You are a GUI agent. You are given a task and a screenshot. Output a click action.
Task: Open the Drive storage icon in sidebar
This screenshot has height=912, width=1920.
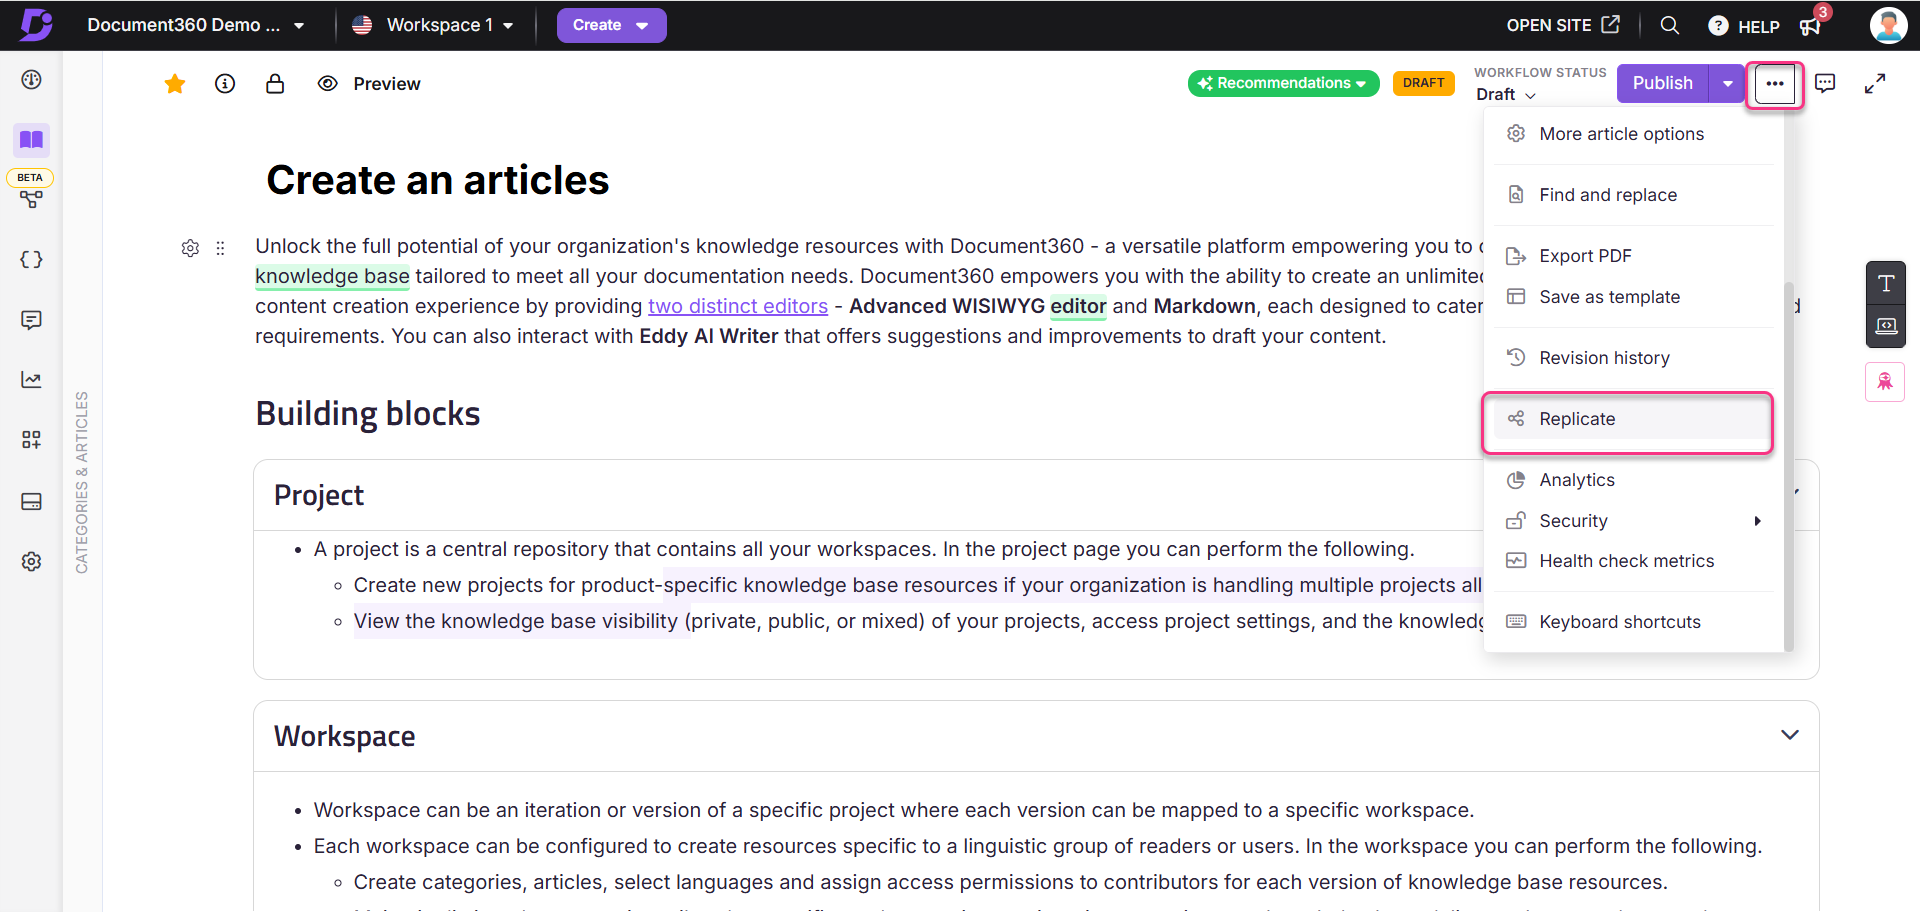[x=31, y=501]
